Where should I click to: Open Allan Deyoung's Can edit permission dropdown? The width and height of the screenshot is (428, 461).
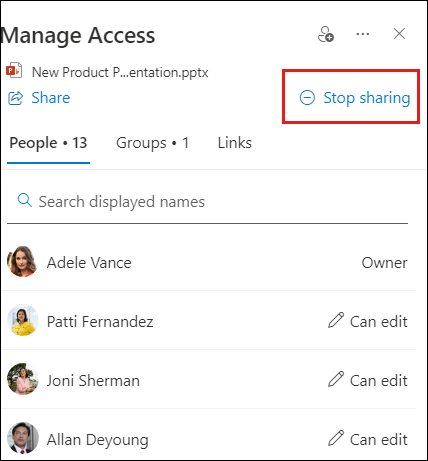pyautogui.click(x=368, y=439)
